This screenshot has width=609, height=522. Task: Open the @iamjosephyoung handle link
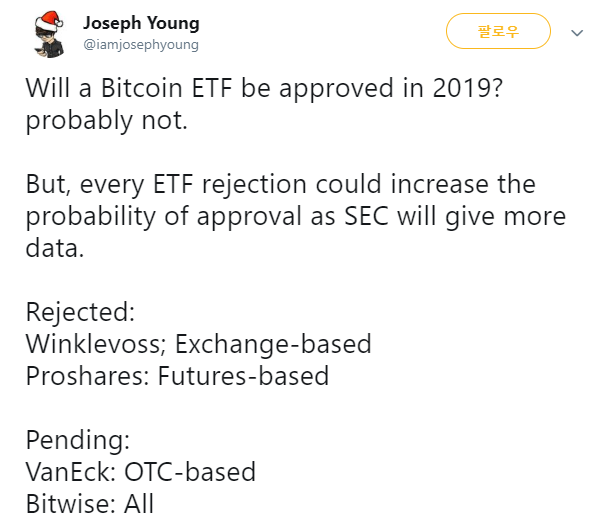pos(141,45)
